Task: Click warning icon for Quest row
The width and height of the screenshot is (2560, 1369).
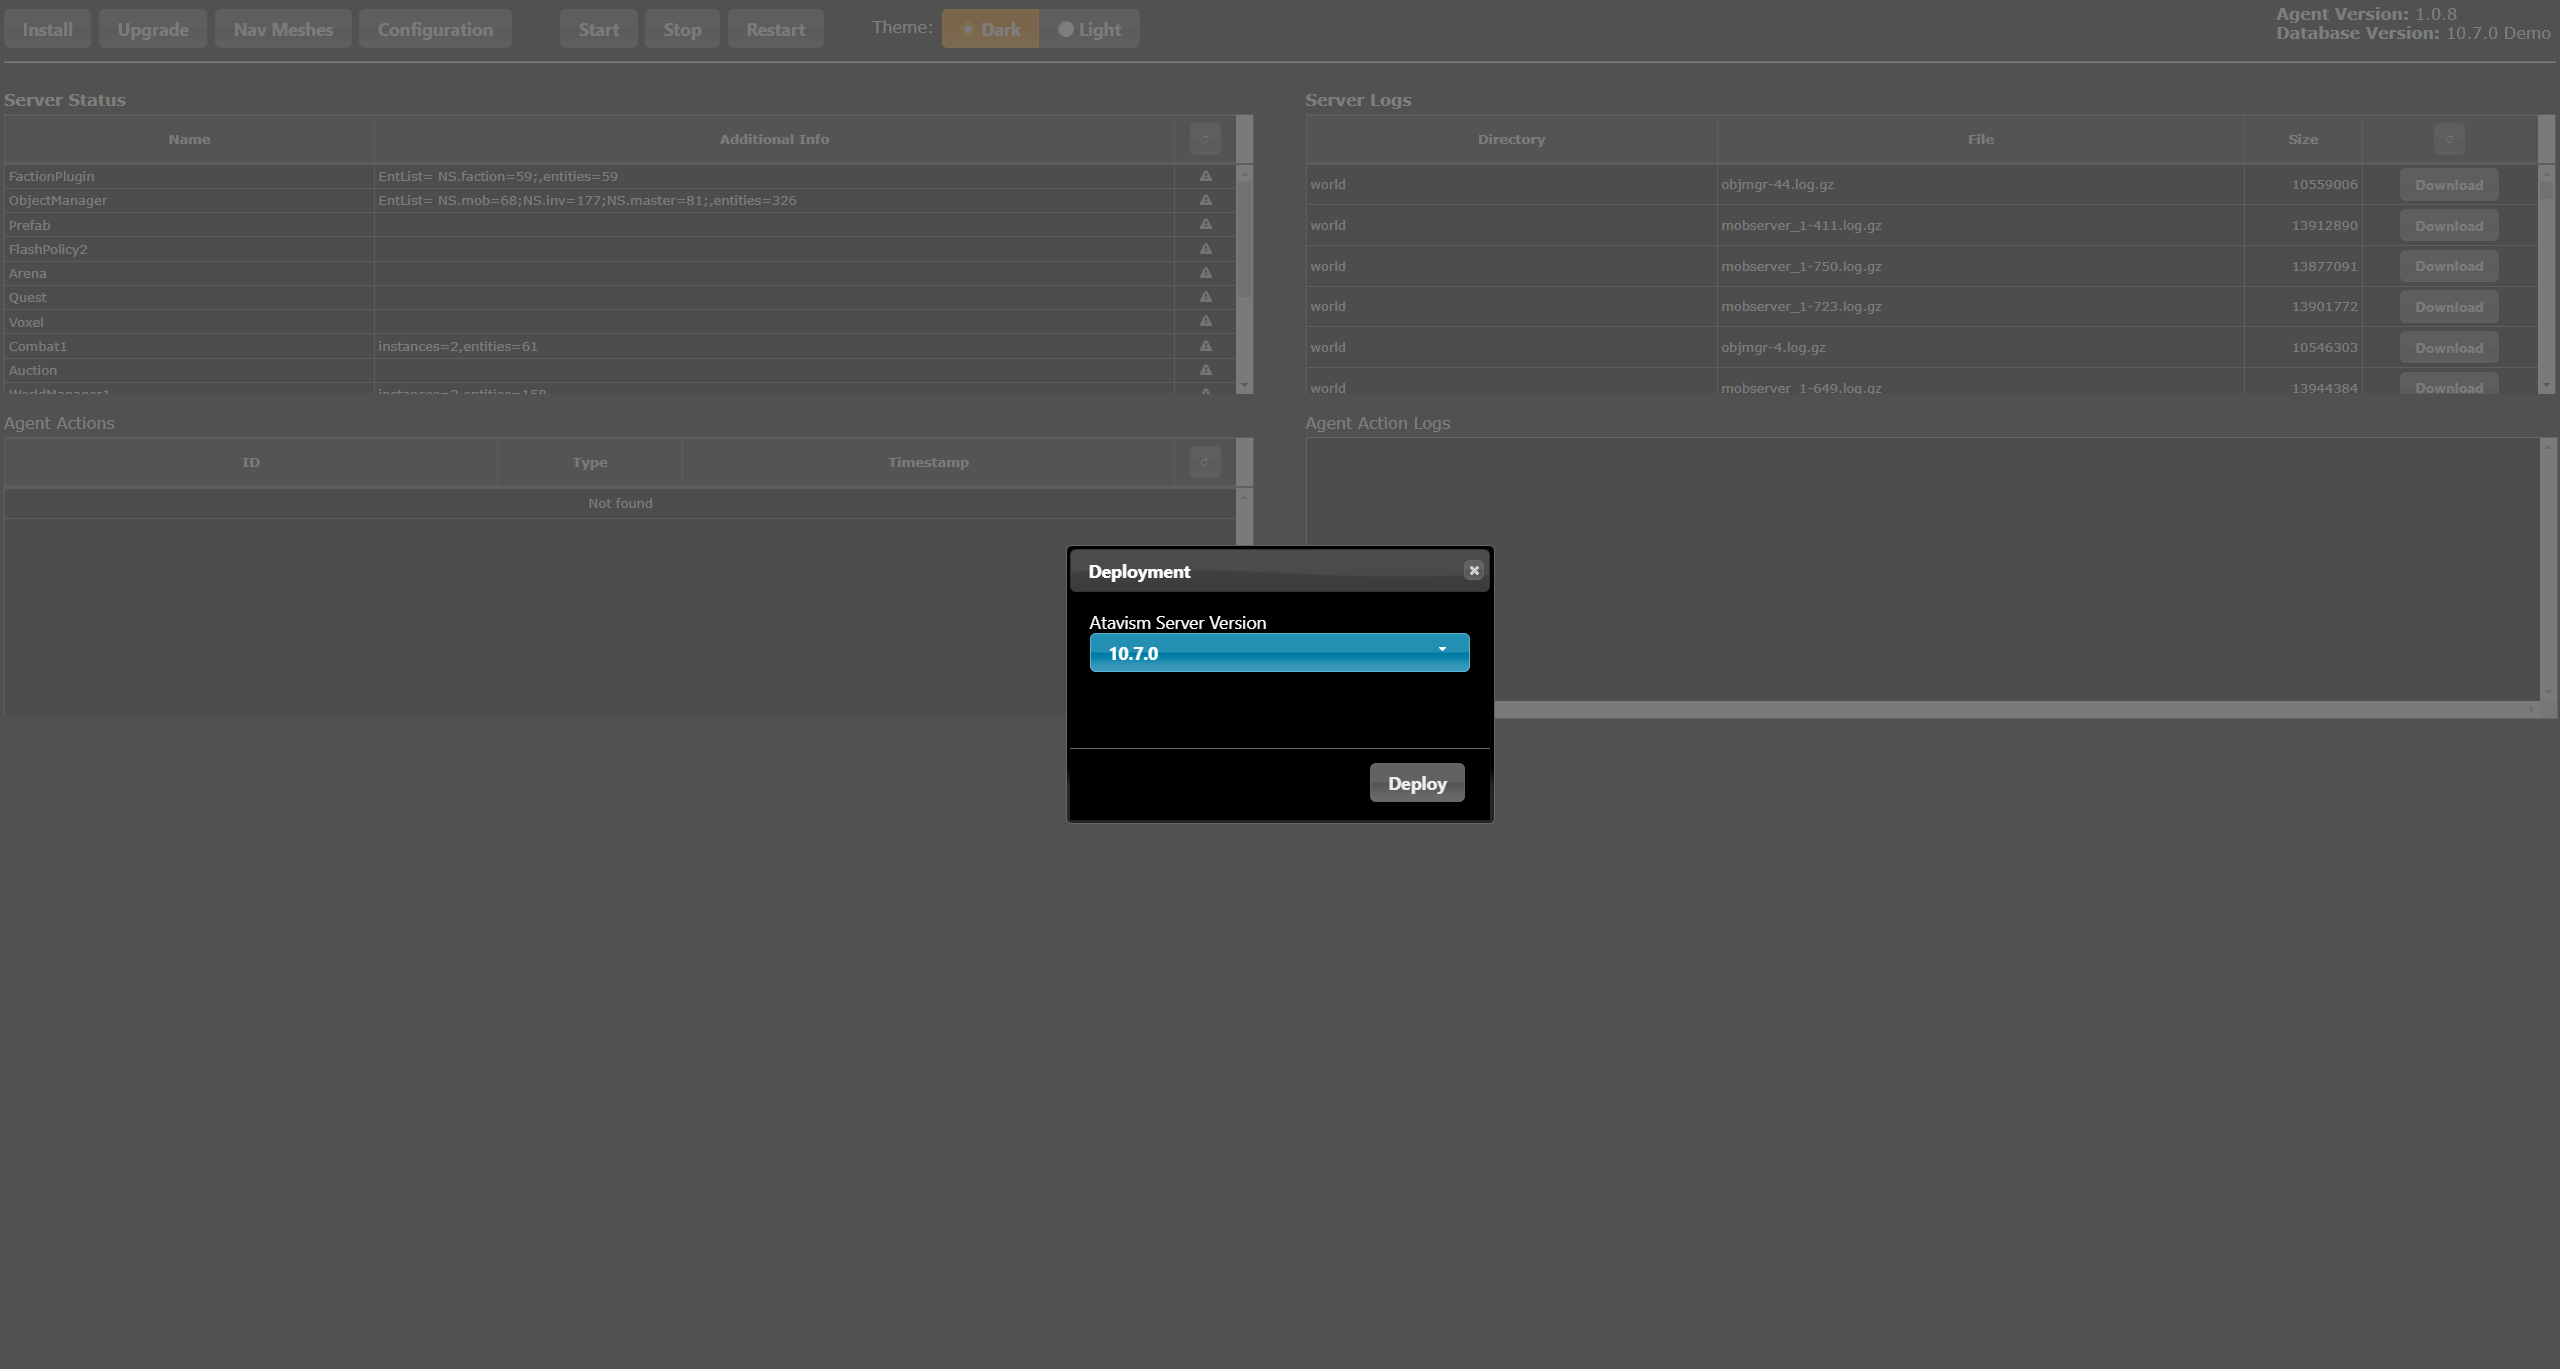Action: coord(1205,297)
